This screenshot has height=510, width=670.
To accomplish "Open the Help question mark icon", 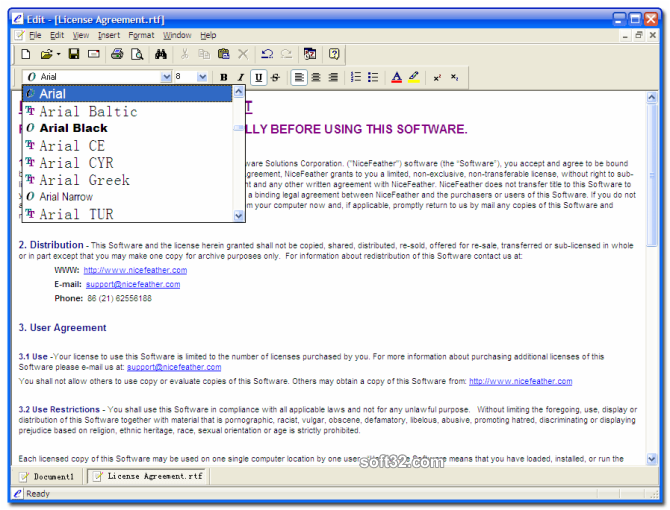I will coord(334,54).
